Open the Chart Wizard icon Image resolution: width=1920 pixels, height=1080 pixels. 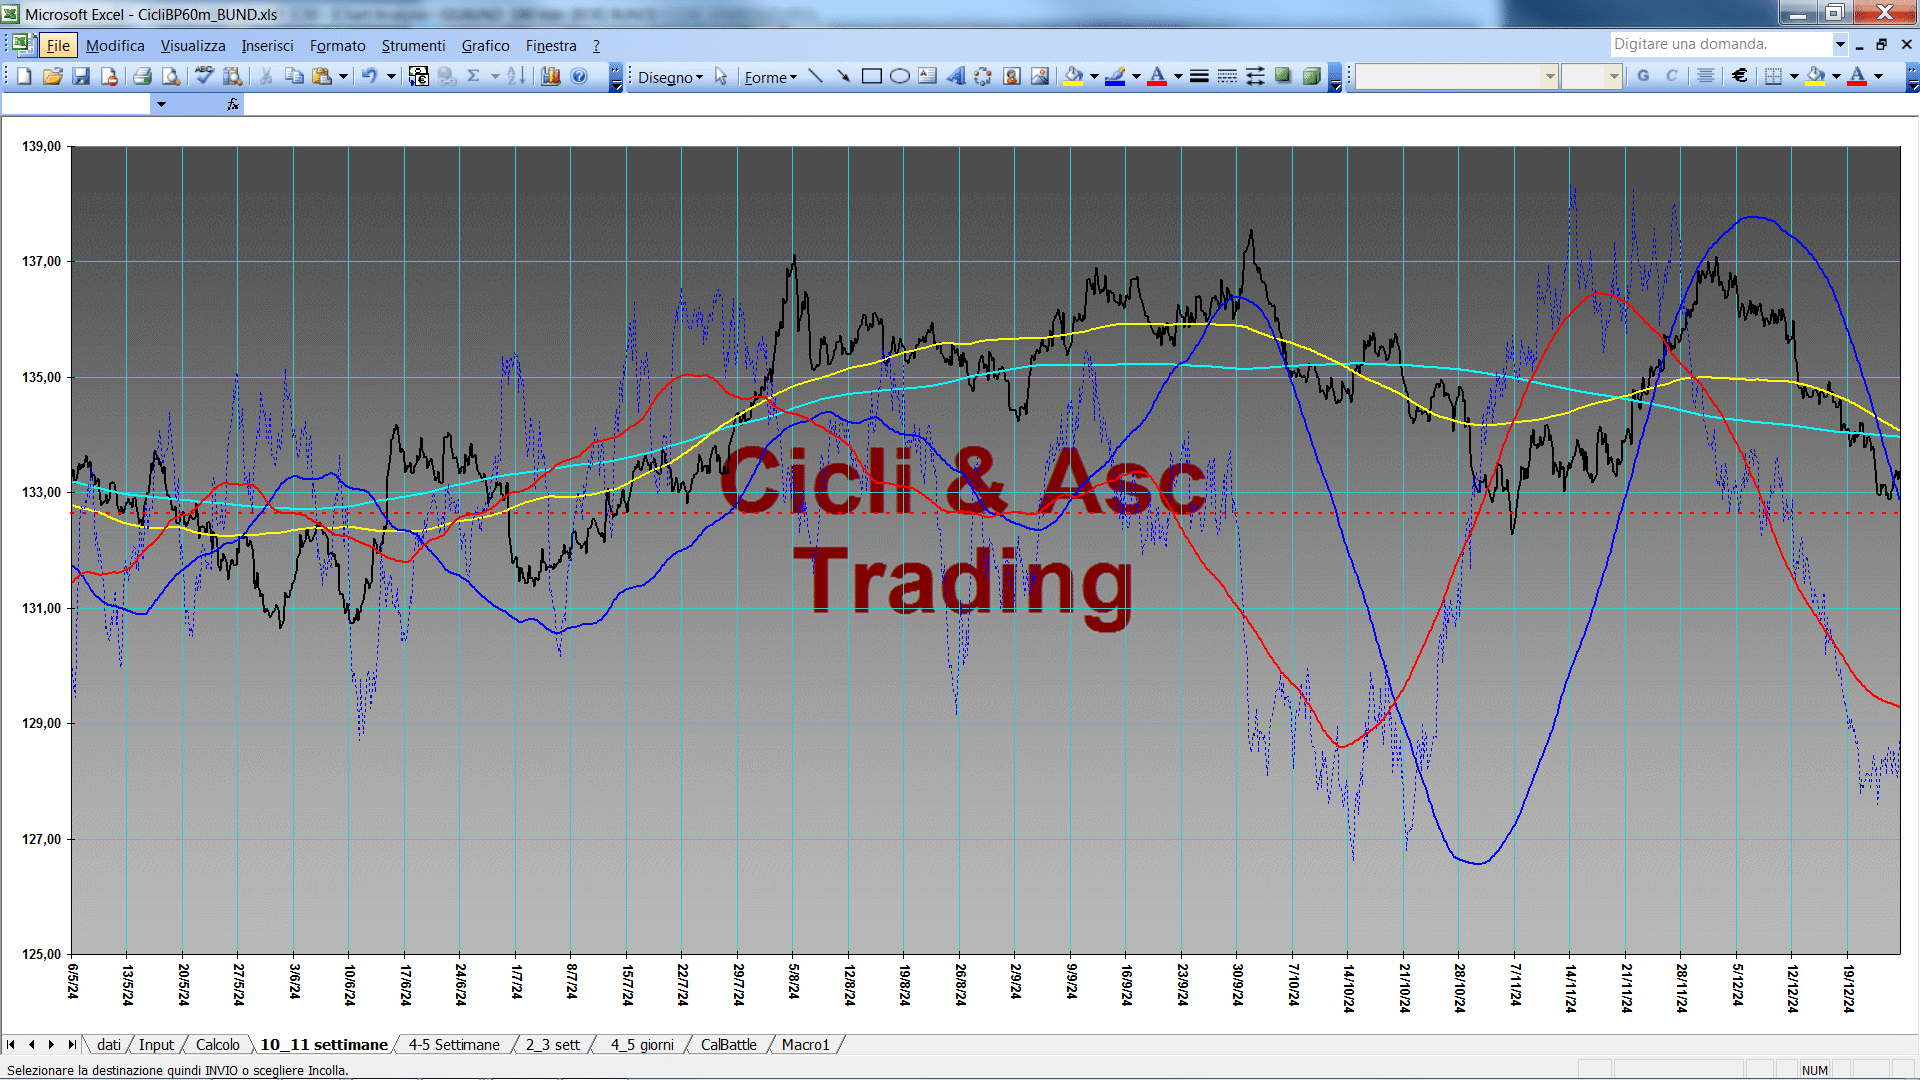[551, 76]
